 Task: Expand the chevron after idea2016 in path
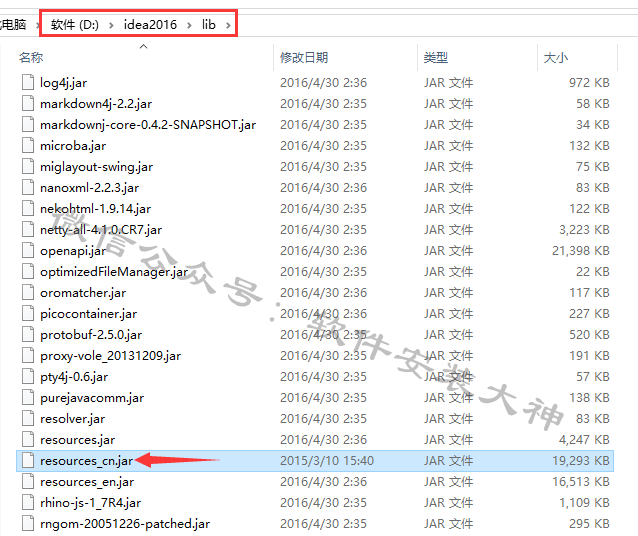point(189,25)
